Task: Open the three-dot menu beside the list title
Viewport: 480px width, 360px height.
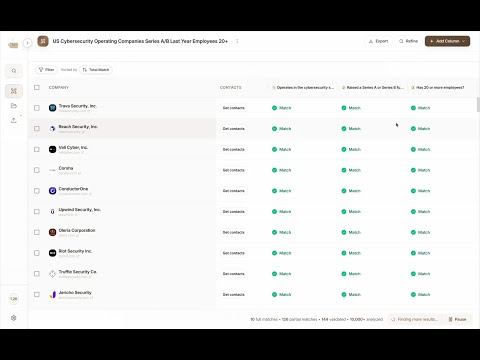Action: [x=237, y=41]
